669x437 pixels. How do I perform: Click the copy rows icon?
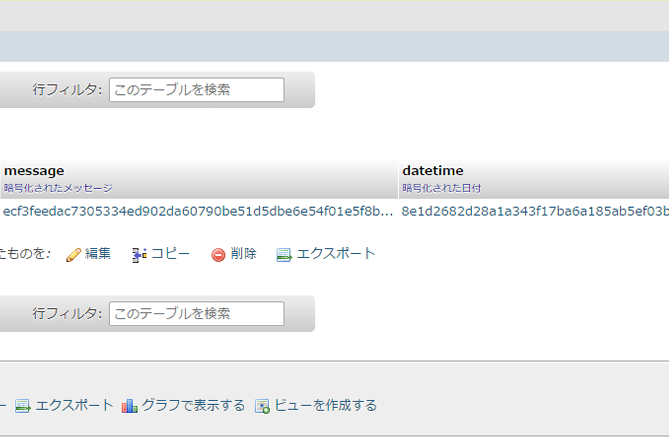tap(139, 255)
